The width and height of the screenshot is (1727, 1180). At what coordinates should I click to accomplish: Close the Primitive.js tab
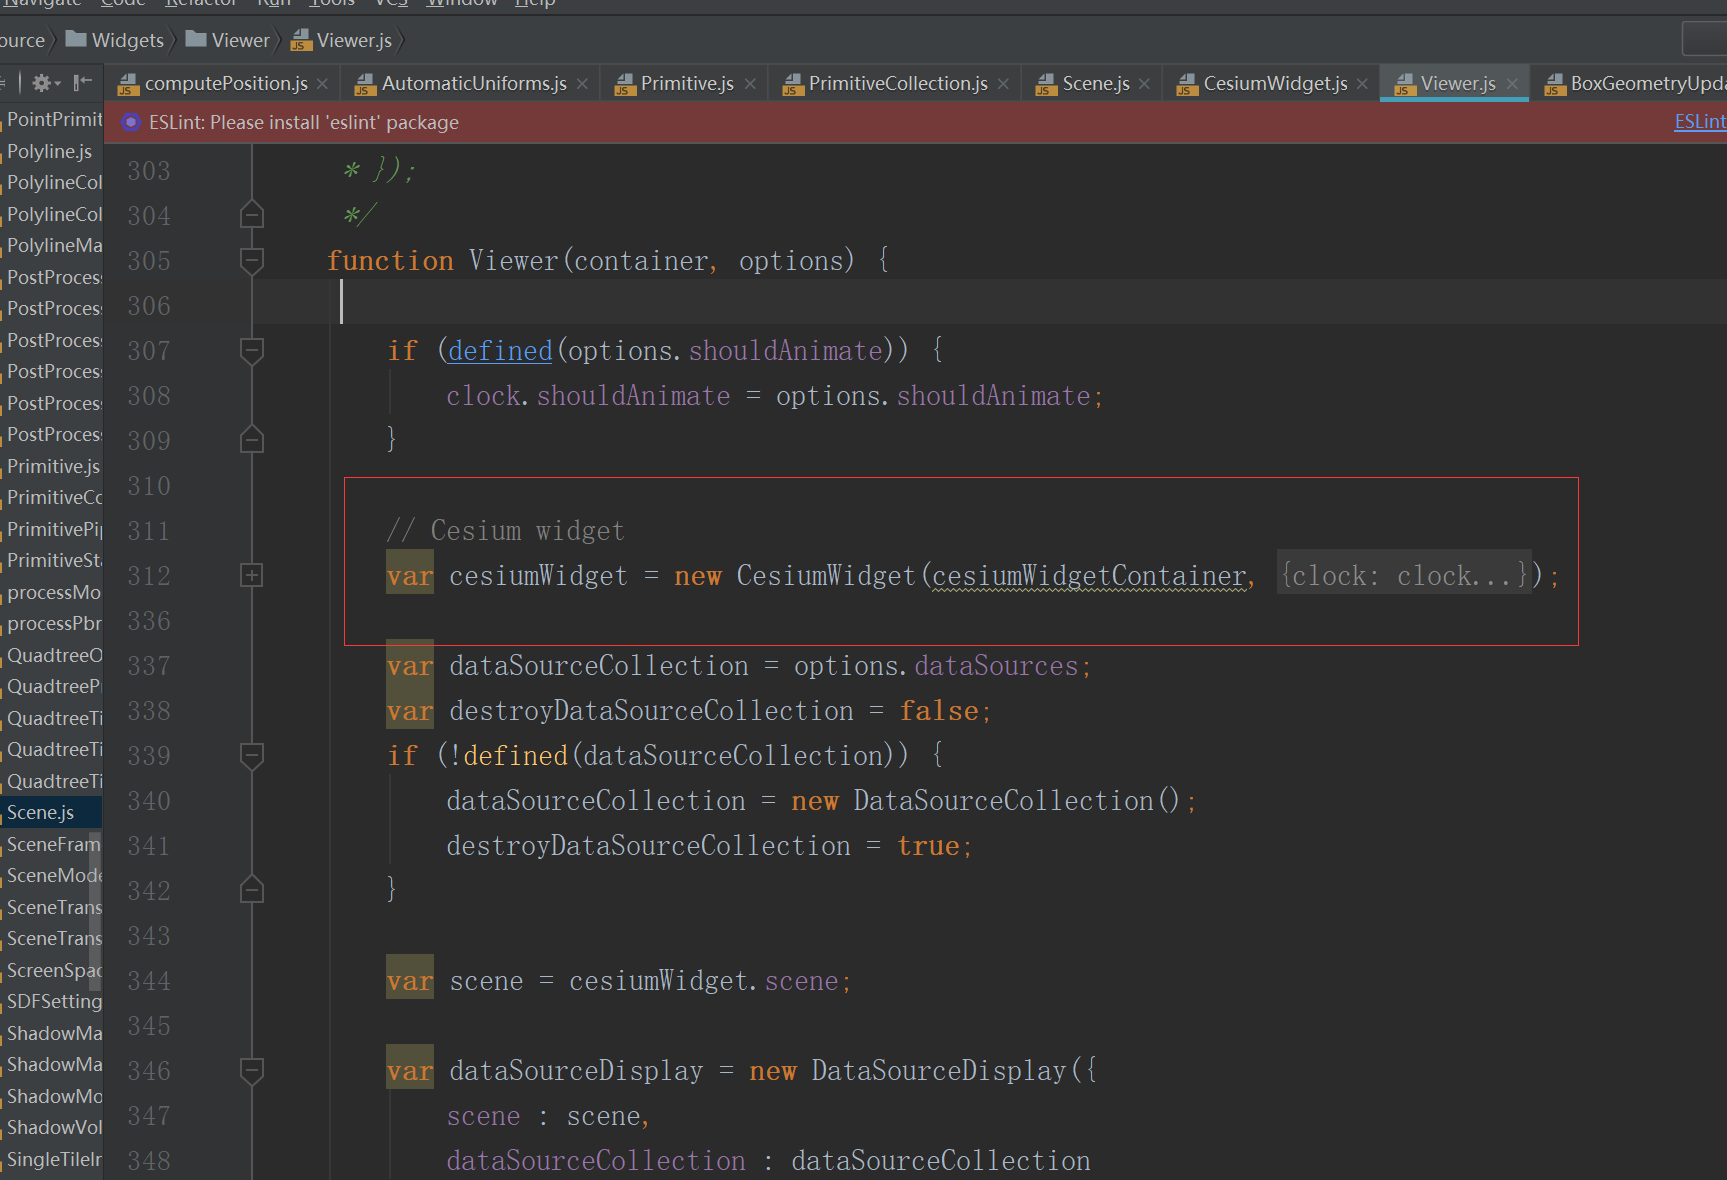click(x=750, y=84)
